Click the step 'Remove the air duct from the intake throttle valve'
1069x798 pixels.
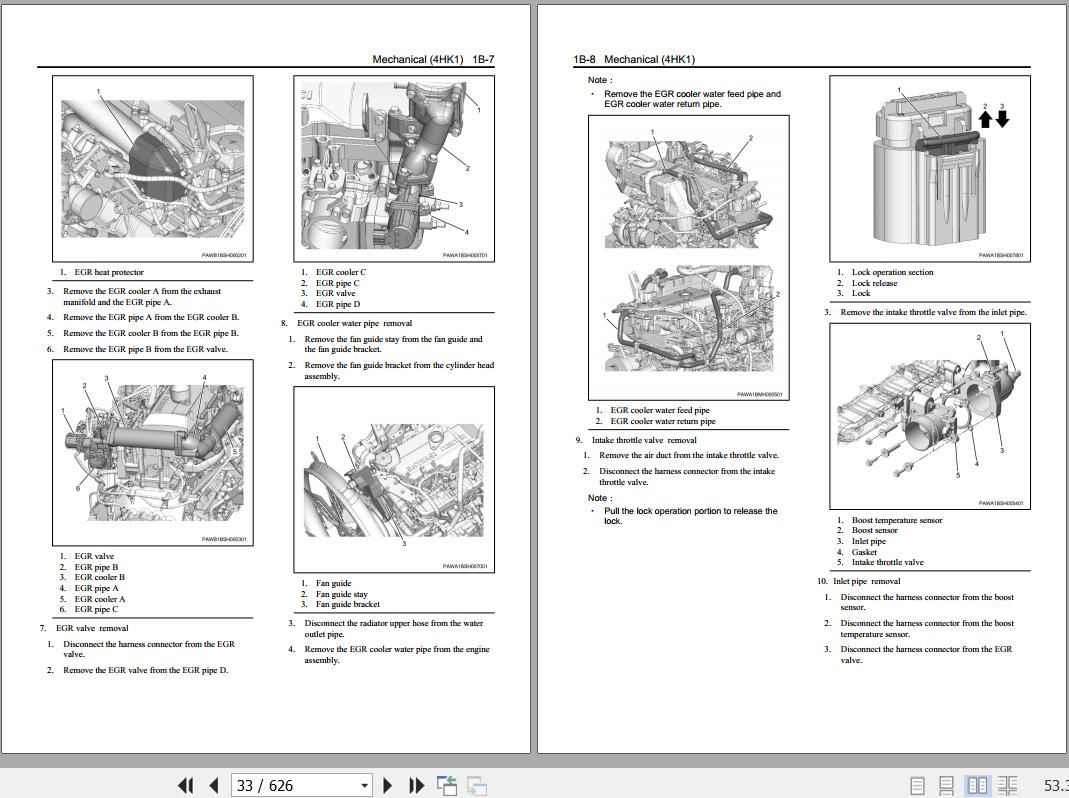pos(689,456)
